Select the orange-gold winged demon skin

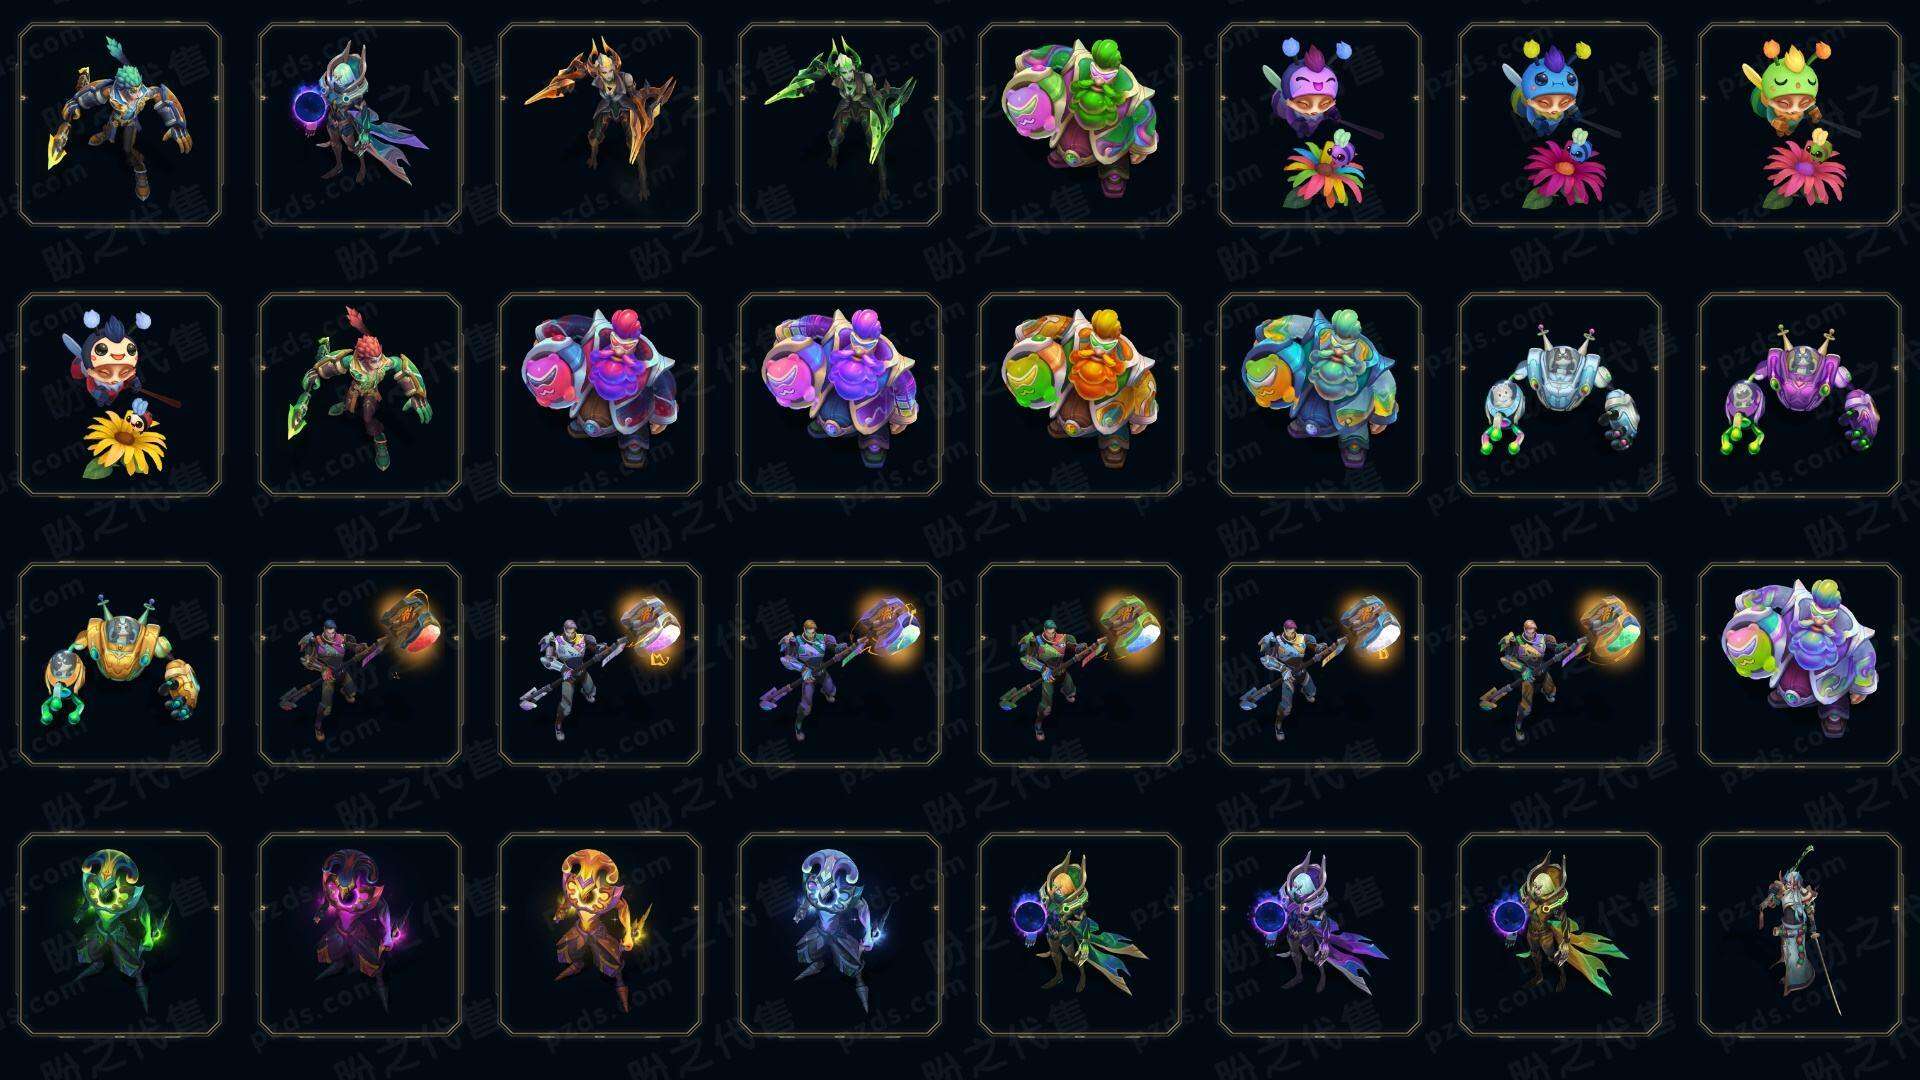(600, 125)
